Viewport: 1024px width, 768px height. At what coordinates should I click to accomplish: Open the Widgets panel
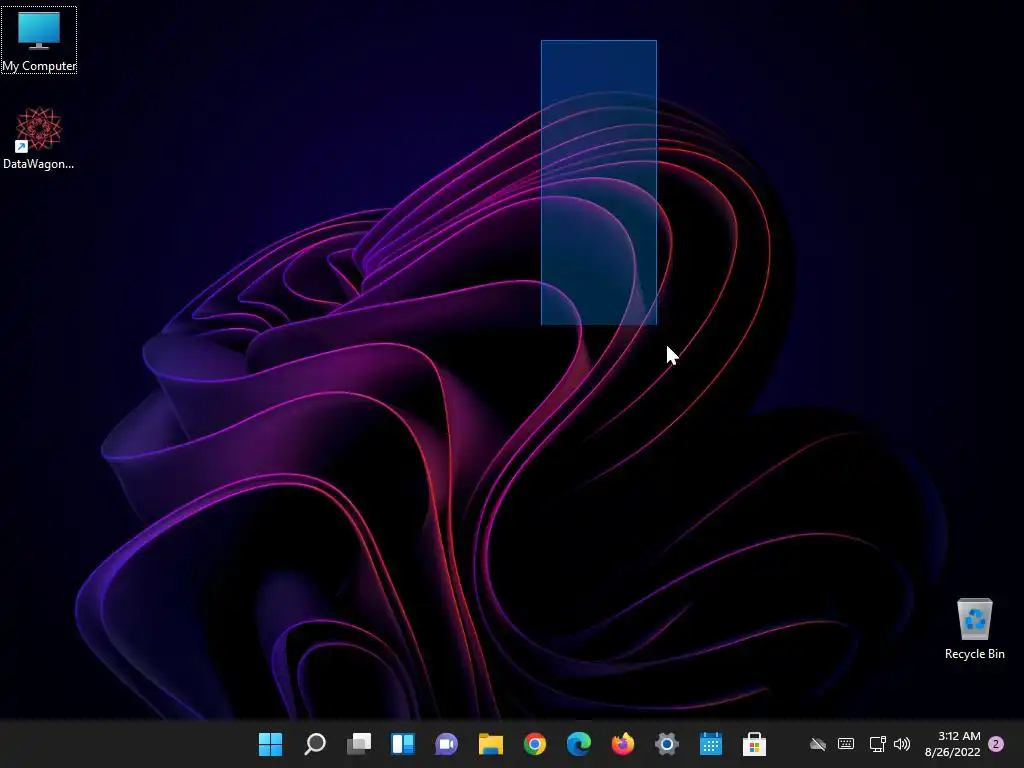point(403,744)
